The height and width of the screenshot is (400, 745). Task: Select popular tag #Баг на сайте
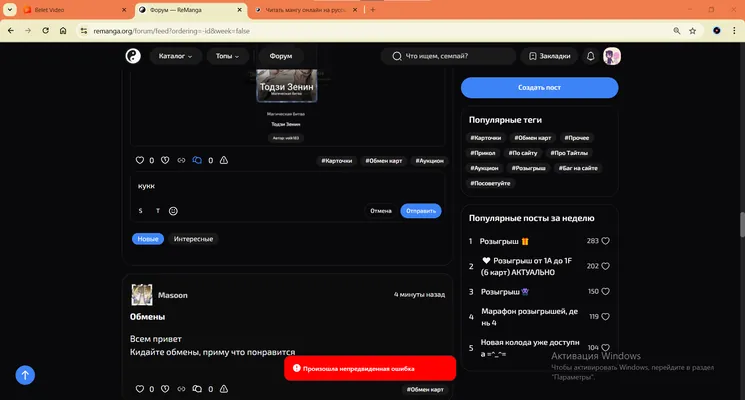(578, 168)
